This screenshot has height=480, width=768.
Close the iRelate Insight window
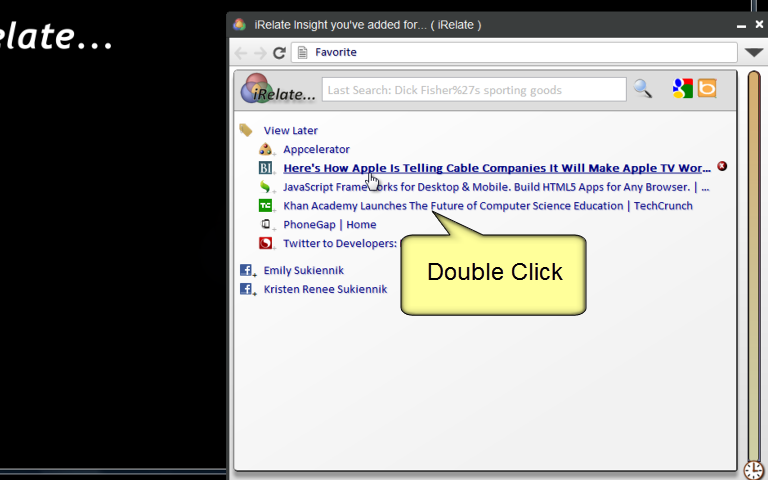click(x=759, y=24)
